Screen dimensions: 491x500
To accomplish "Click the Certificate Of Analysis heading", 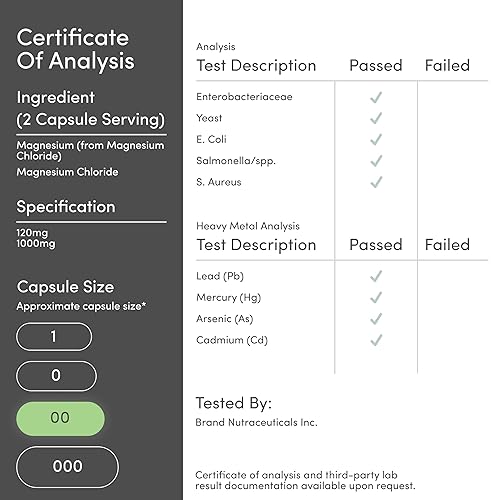I will pyautogui.click(x=76, y=49).
